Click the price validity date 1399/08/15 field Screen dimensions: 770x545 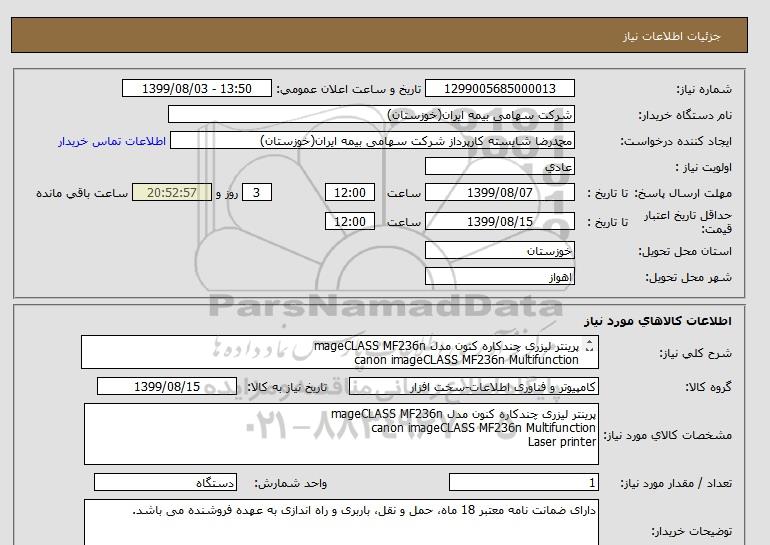click(499, 221)
